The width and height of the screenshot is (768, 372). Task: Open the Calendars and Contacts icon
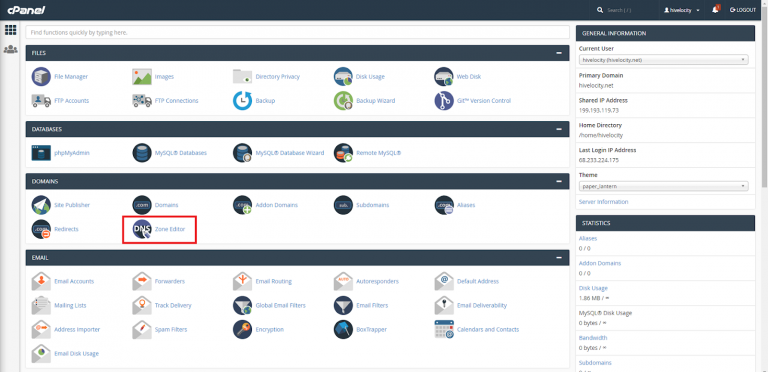(444, 329)
